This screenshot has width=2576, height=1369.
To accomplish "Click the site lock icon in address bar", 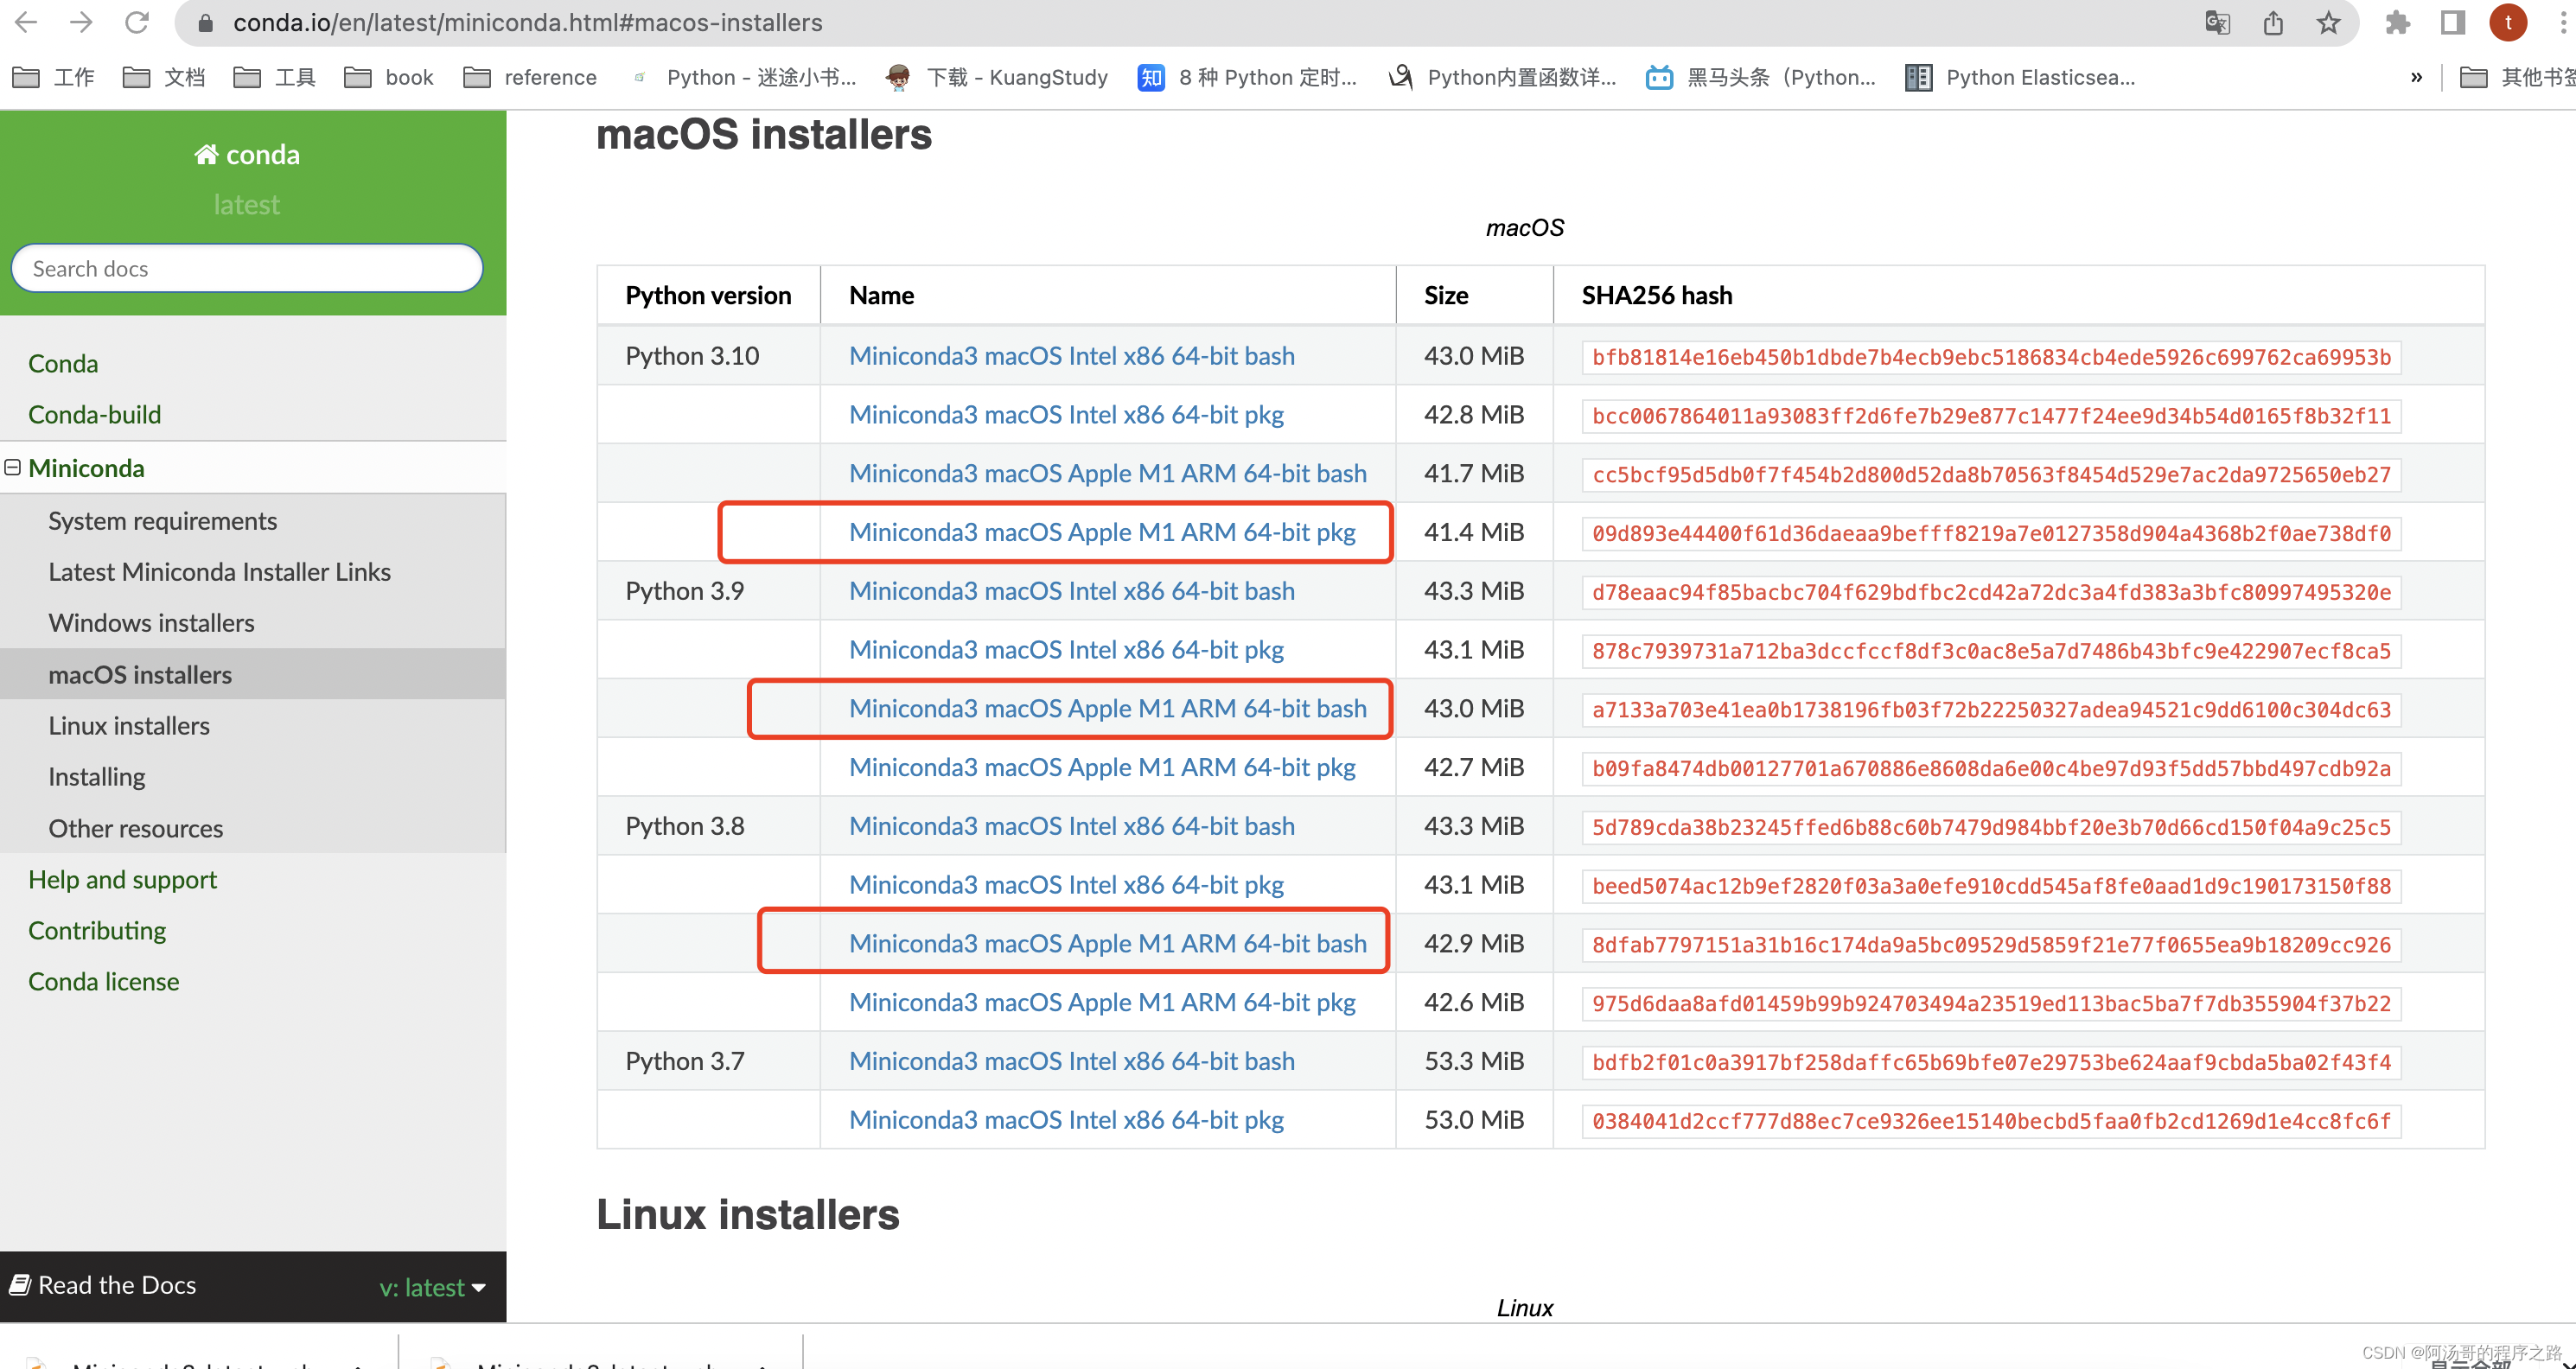I will click(205, 22).
